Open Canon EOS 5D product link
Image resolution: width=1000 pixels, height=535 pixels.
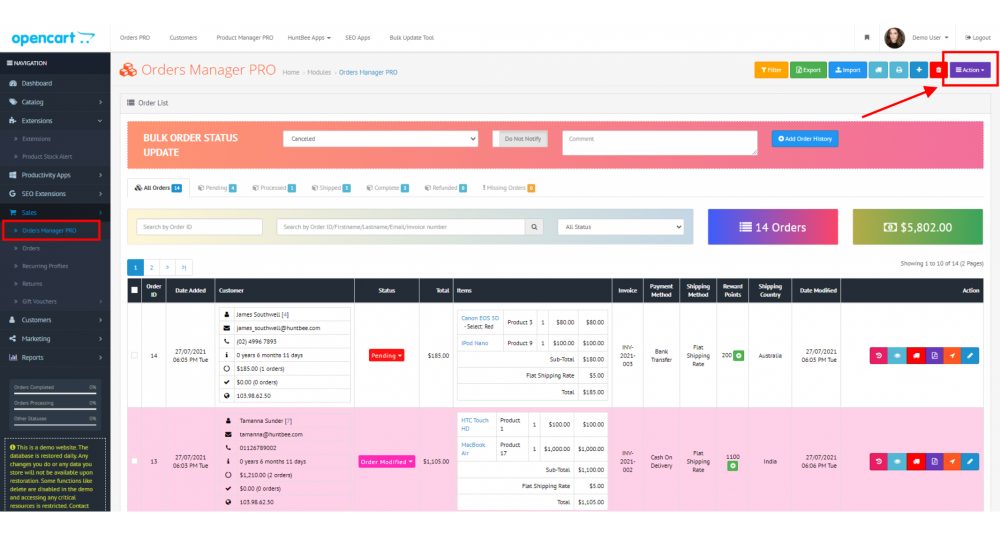480,318
